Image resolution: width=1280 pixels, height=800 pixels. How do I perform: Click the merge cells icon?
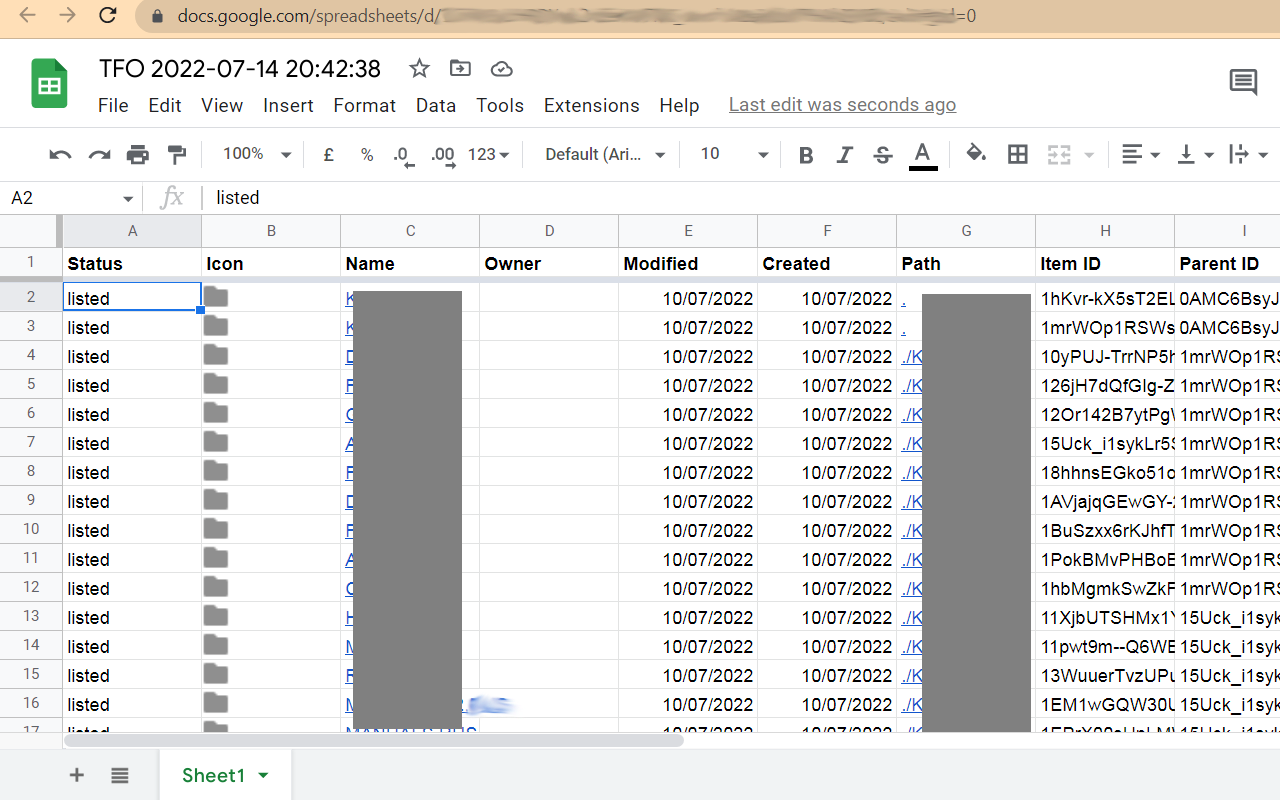[1058, 154]
